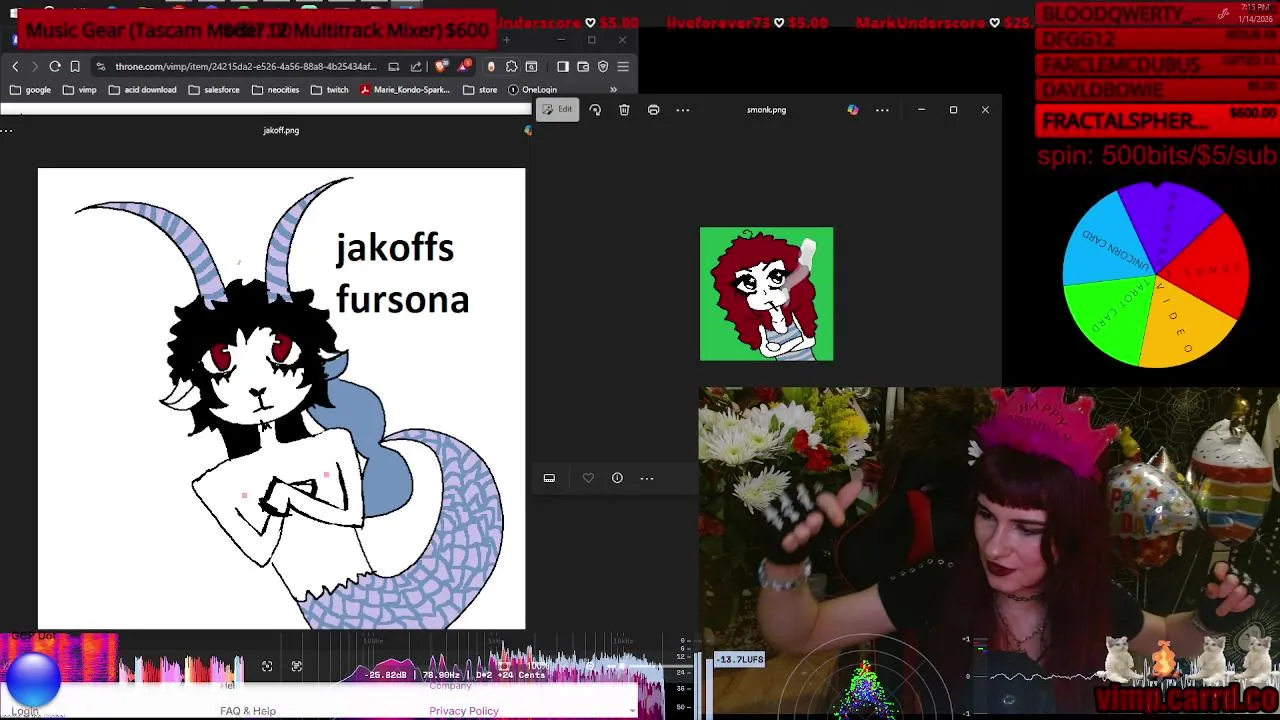Delete smonk.png with trash icon
The height and width of the screenshot is (720, 1280).
[624, 110]
